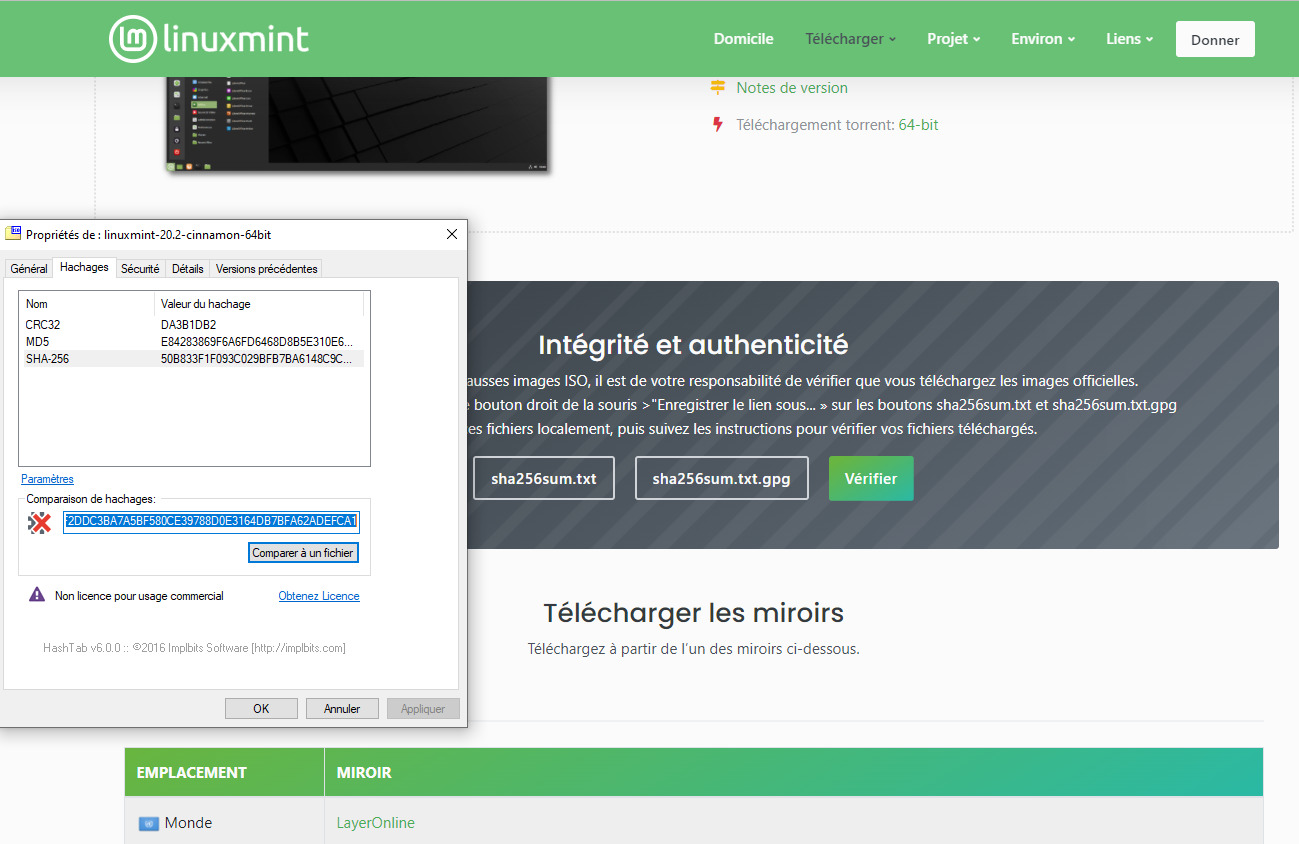Screen dimensions: 1299x844
Task: Click the globe flag icon beside Monde
Action: pyautogui.click(x=148, y=824)
